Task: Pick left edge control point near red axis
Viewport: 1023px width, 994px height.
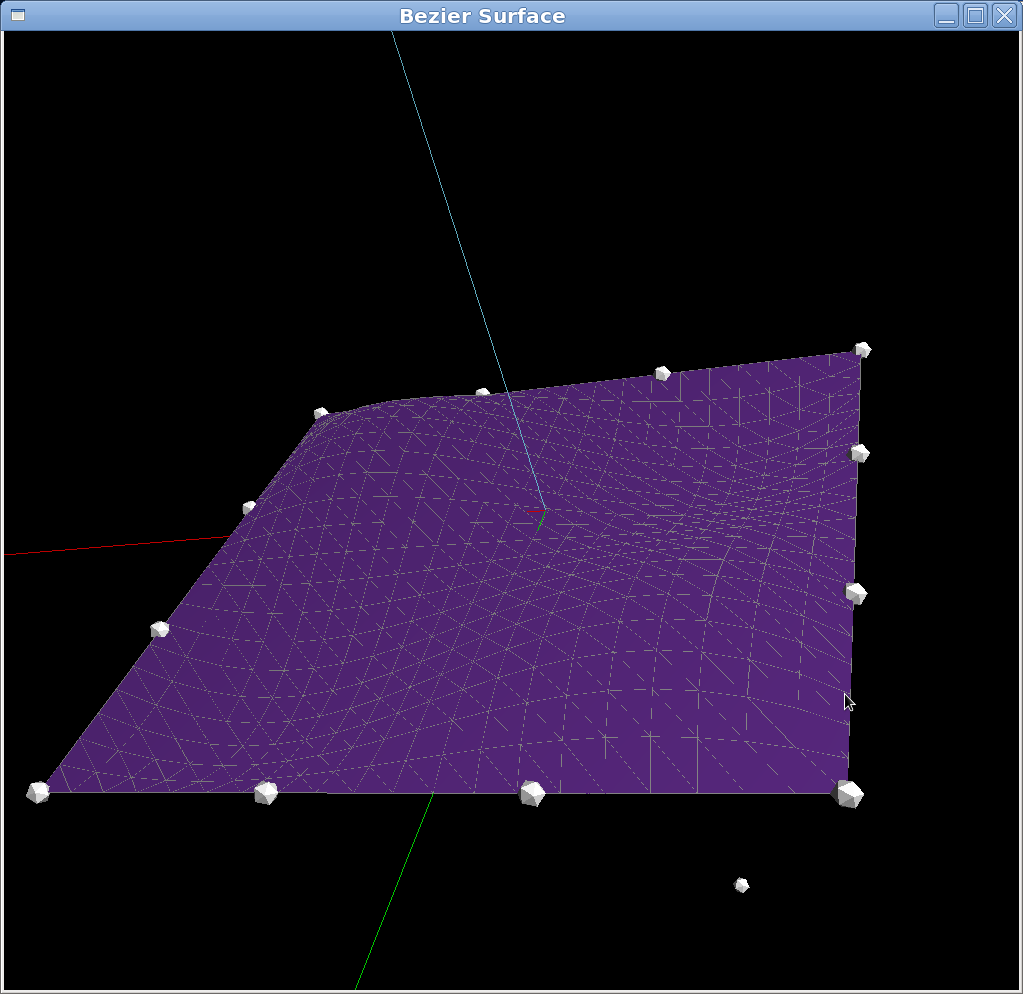Action: (249, 507)
